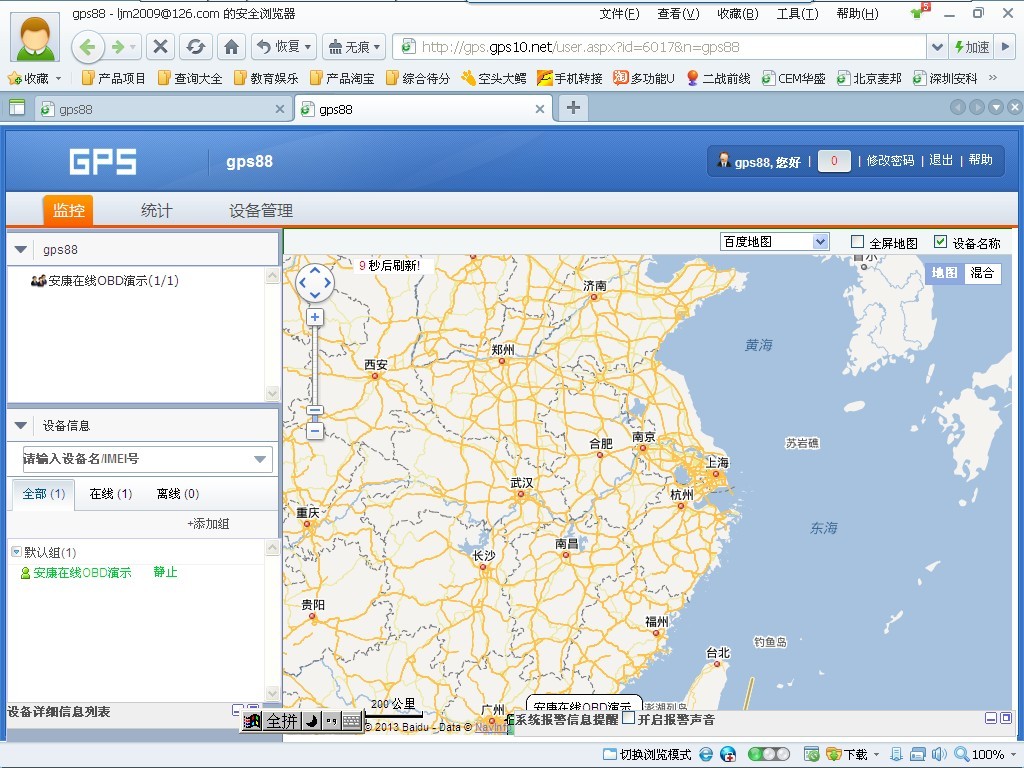1024x768 pixels.
Task: Open the sidebar panel icon left of tabs
Action: pyautogui.click(x=17, y=108)
